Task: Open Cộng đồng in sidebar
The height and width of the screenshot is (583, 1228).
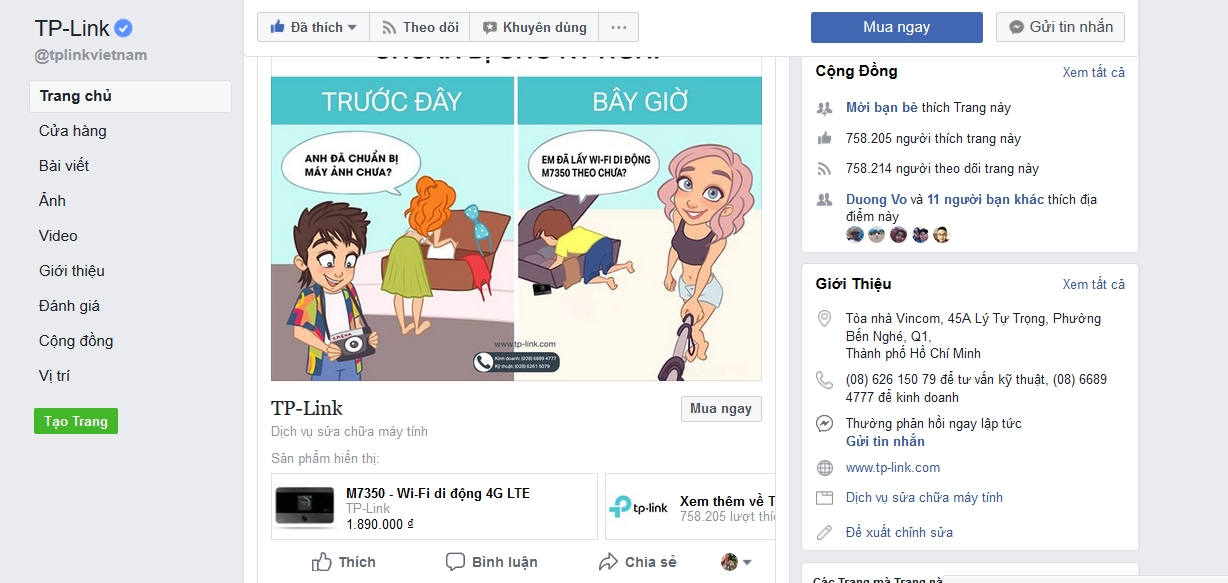Action: pyautogui.click(x=76, y=341)
